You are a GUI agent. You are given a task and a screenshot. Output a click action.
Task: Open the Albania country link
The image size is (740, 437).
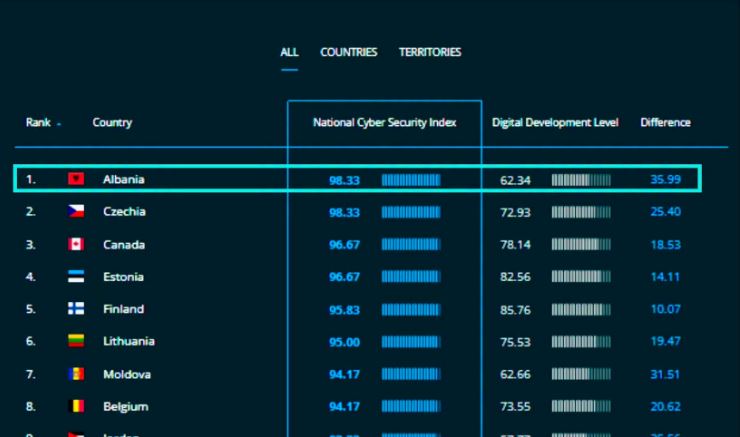pyautogui.click(x=124, y=179)
